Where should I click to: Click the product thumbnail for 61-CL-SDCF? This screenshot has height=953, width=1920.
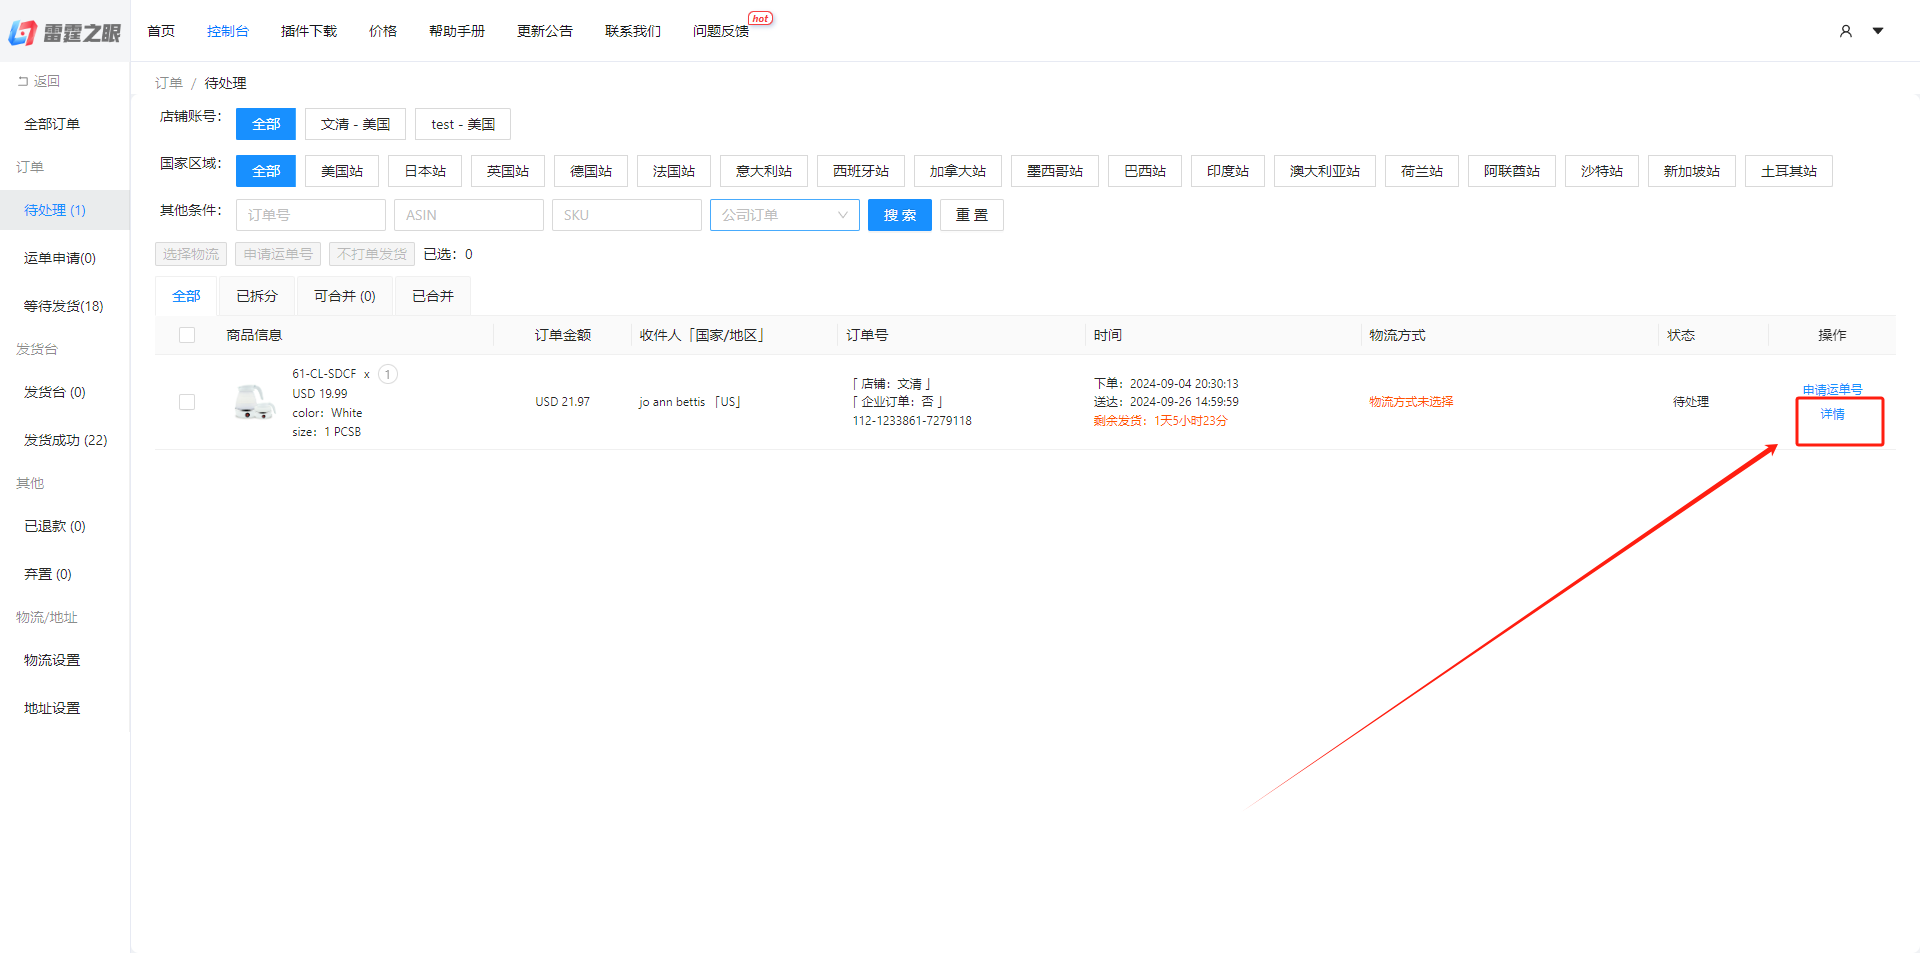tap(255, 401)
